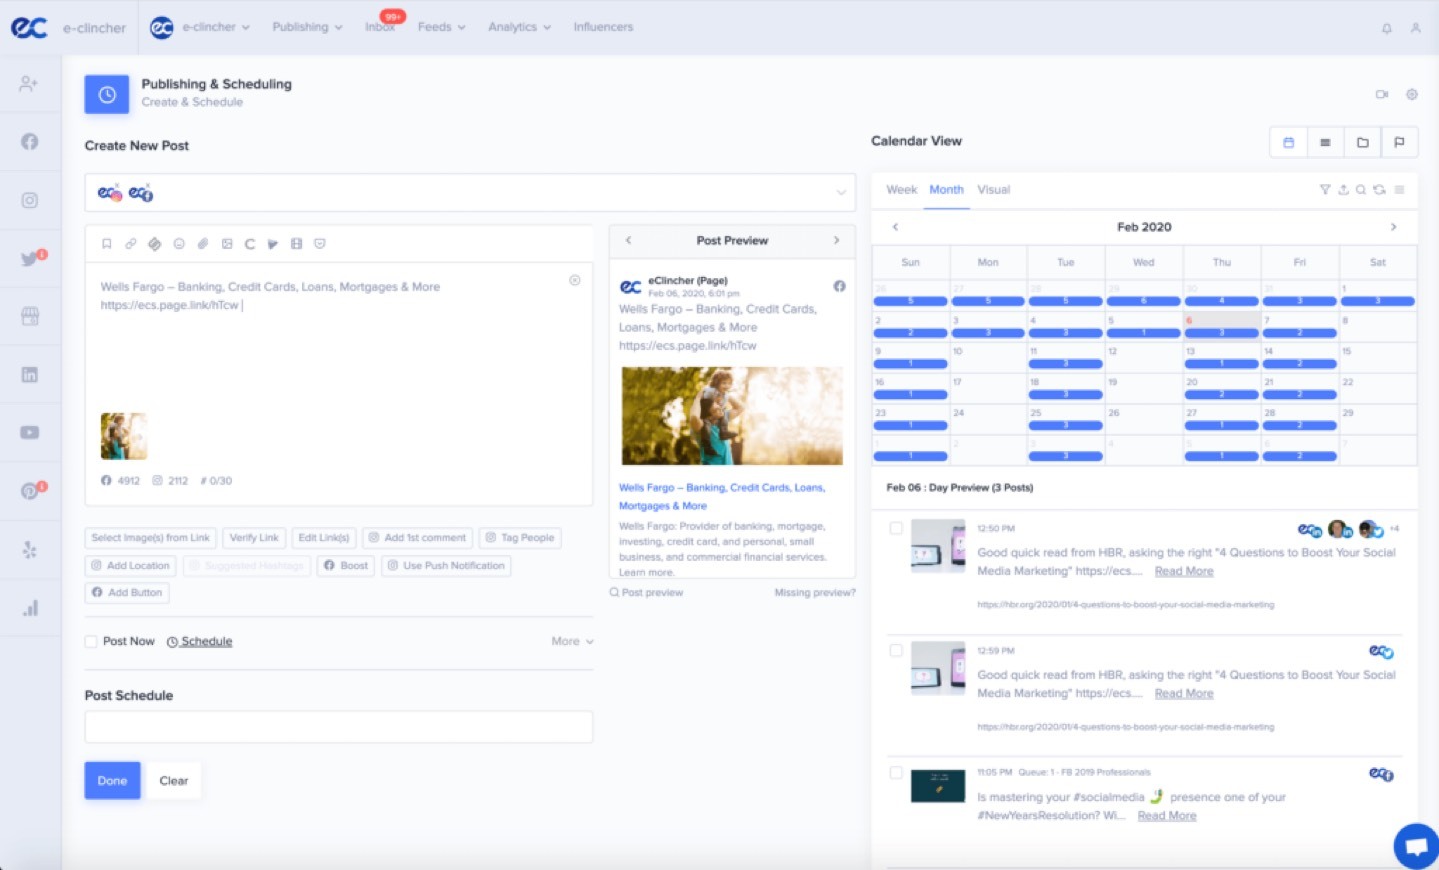Open Twitter from the left sidebar

(x=30, y=259)
